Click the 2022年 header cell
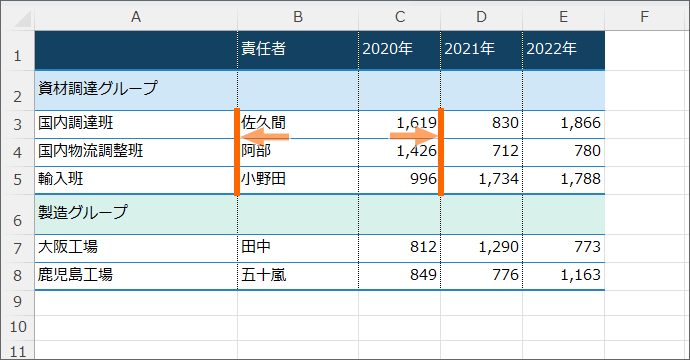 point(564,51)
